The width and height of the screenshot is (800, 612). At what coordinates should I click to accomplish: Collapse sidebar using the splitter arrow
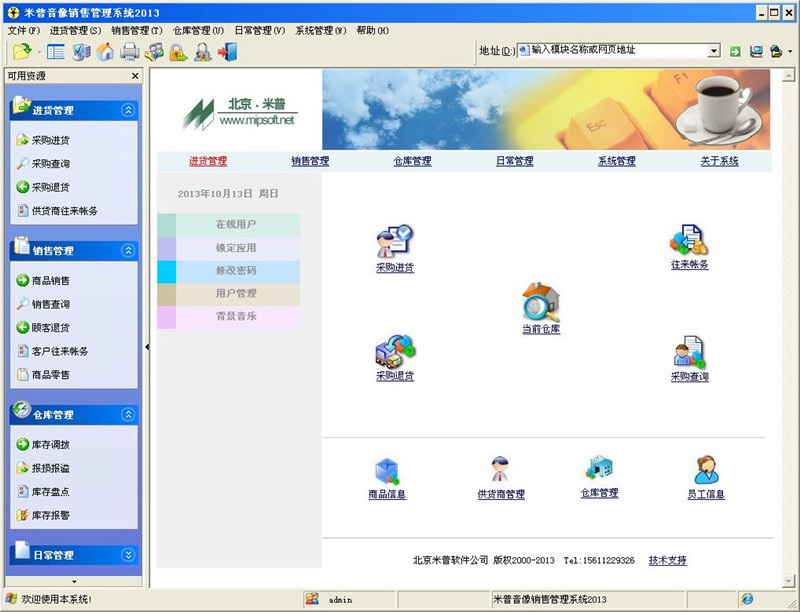pos(147,347)
